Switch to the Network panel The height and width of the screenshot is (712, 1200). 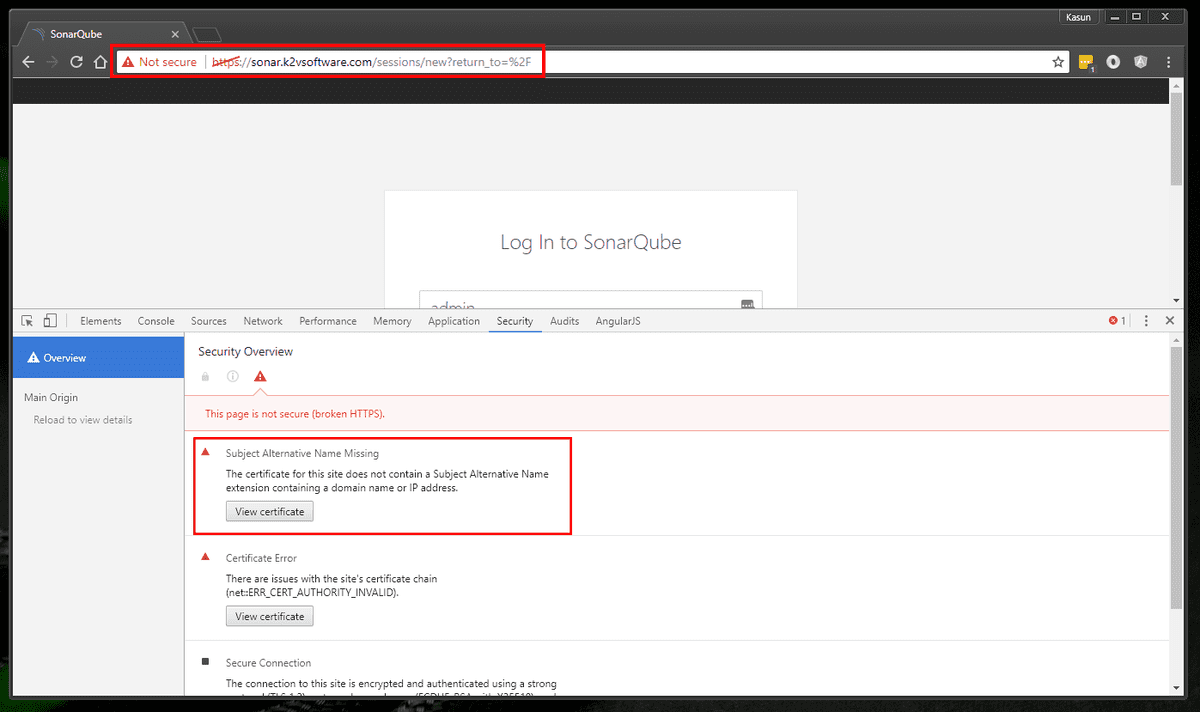point(262,320)
